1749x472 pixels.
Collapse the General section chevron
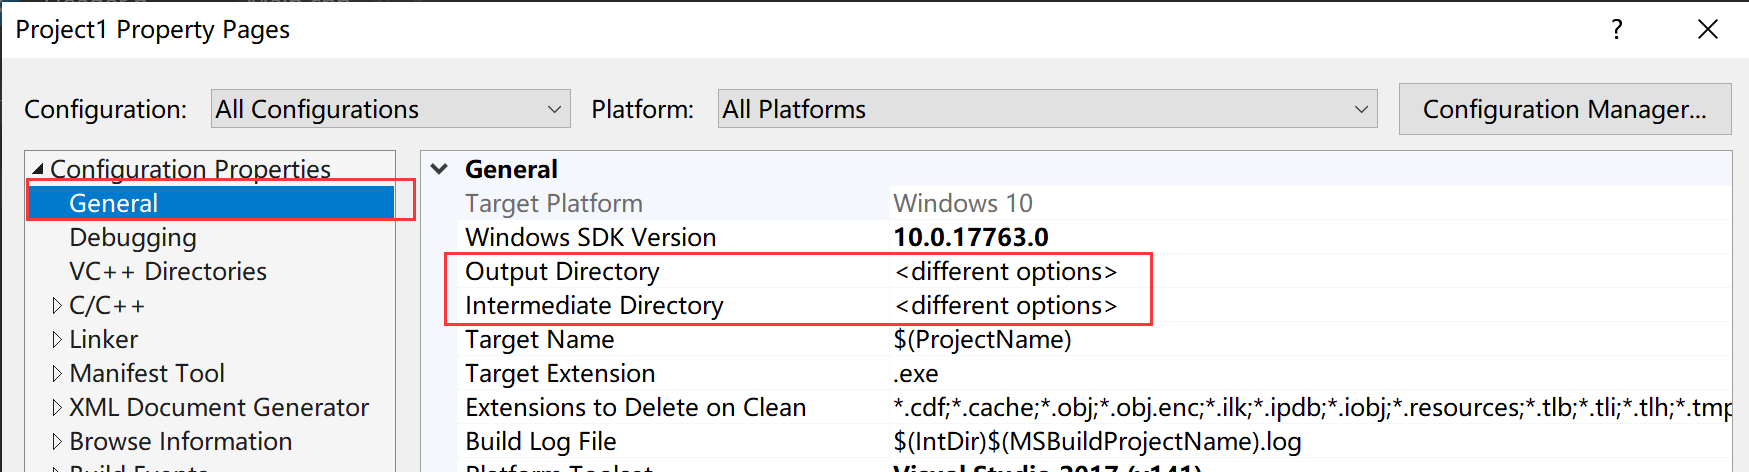pos(439,169)
